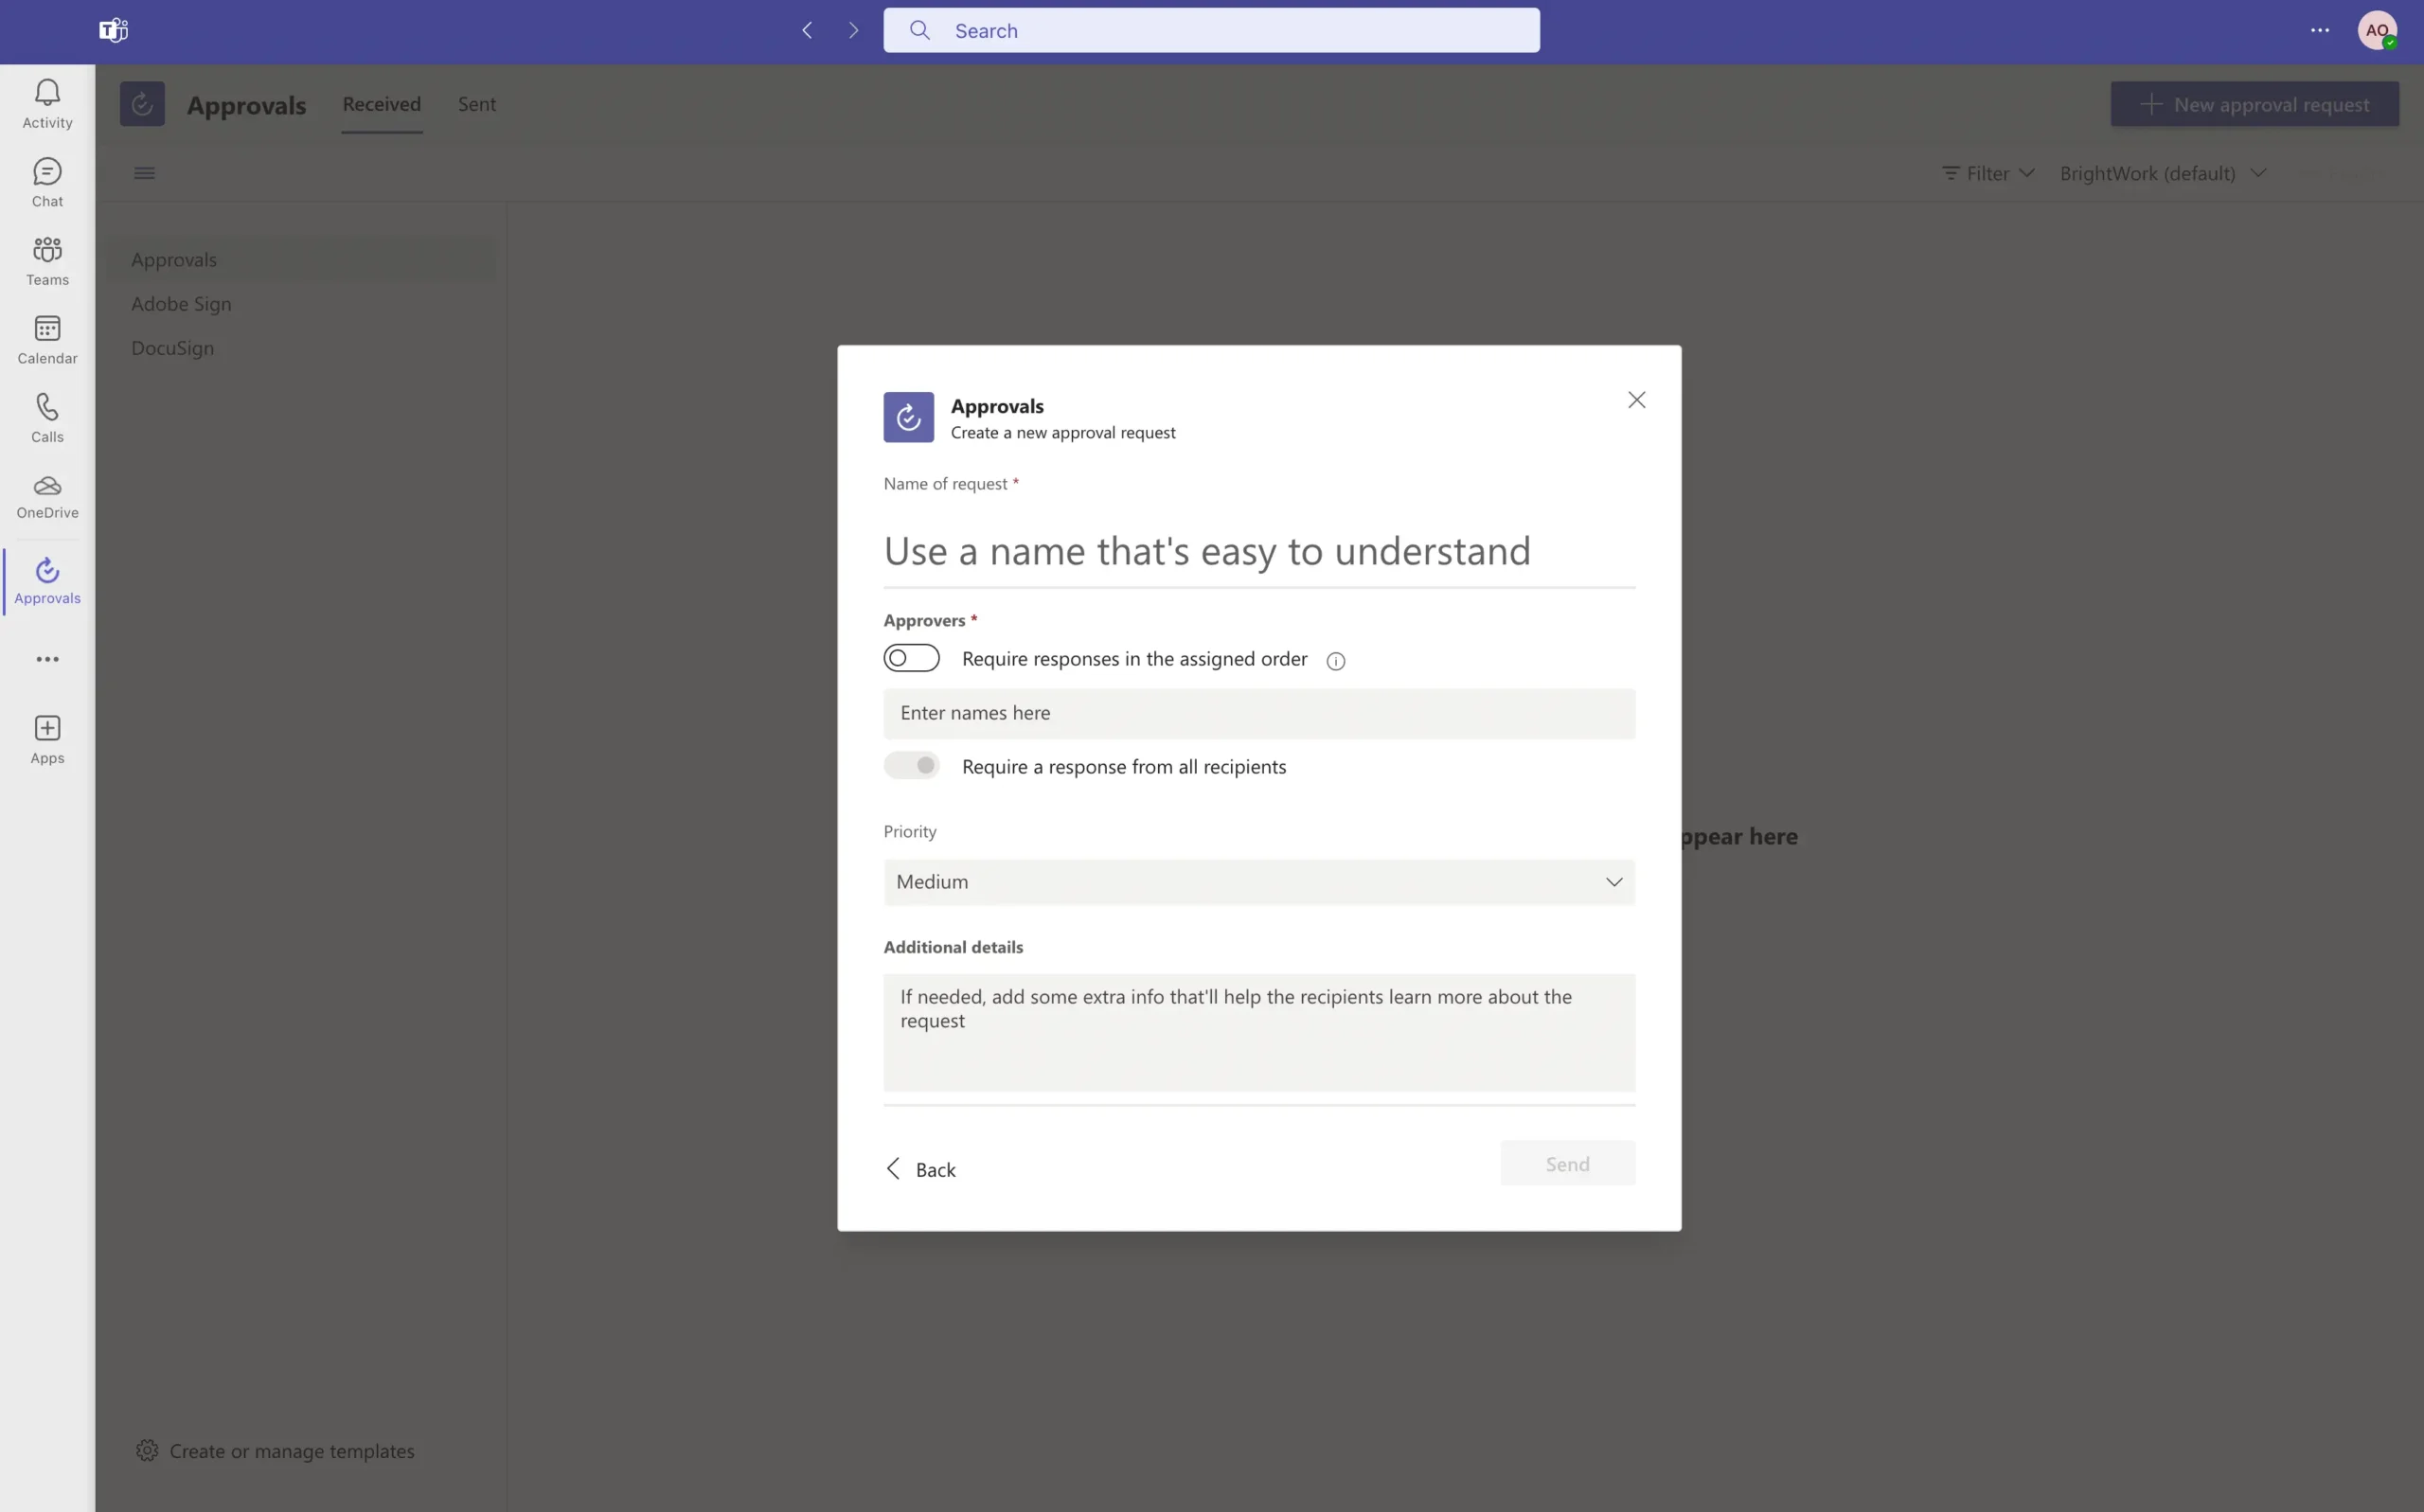
Task: Select the Received tab
Action: click(x=381, y=104)
